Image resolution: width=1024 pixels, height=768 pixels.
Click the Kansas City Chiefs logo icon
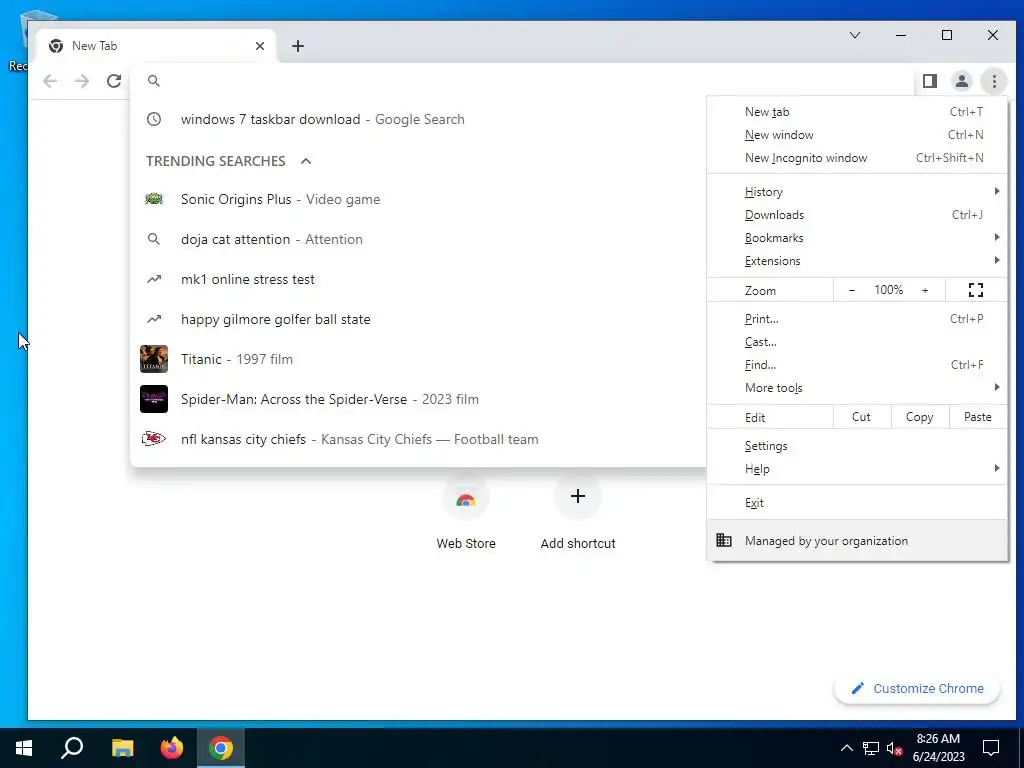click(154, 439)
